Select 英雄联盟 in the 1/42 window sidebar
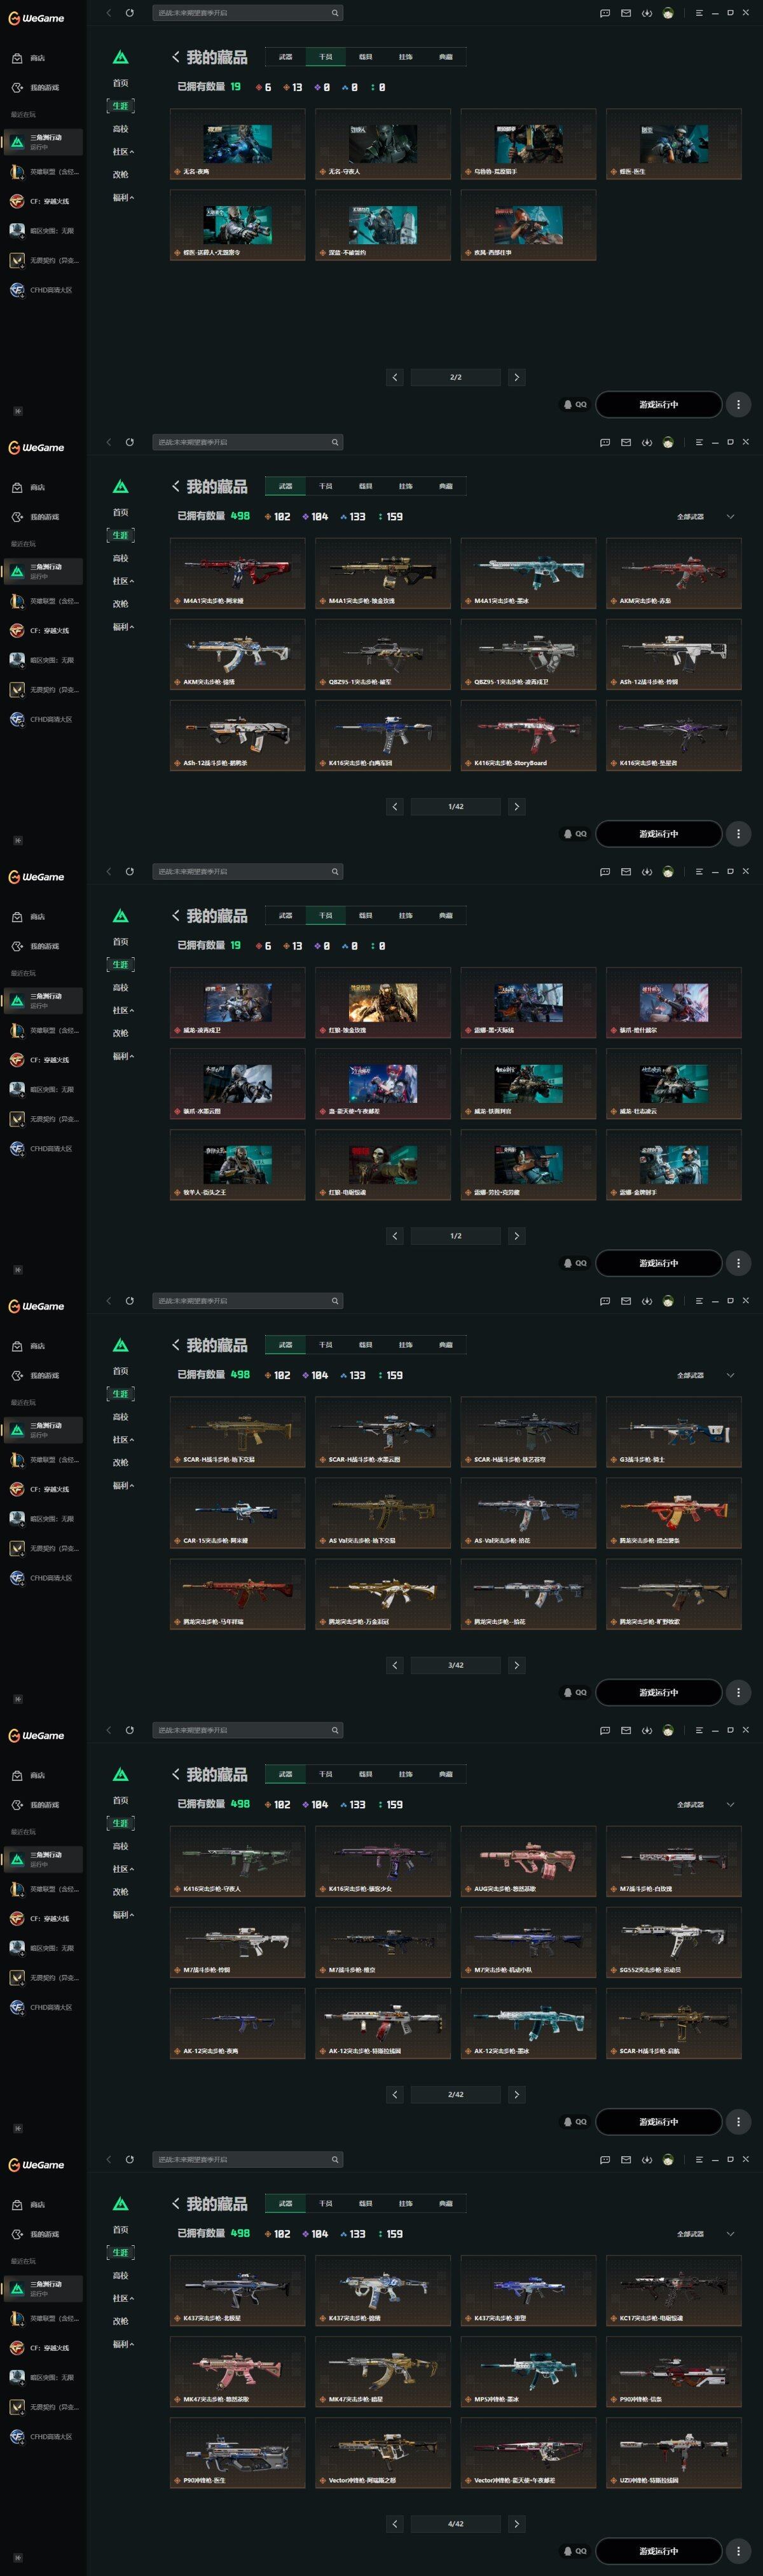The image size is (763, 2576). click(x=43, y=601)
